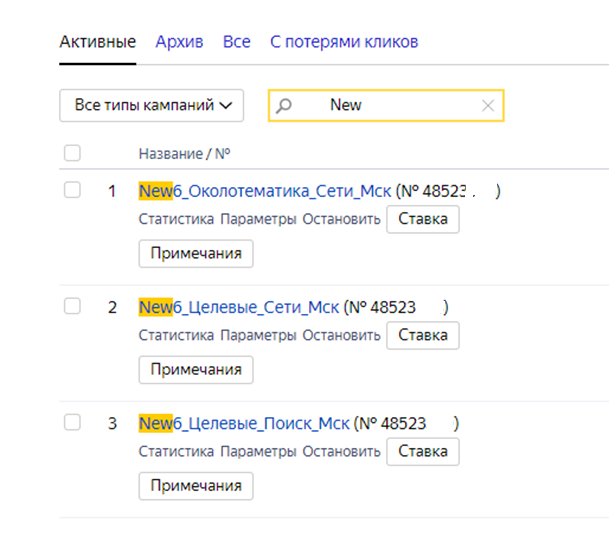Click Ставка button for Околотематика campaign

[x=423, y=219]
